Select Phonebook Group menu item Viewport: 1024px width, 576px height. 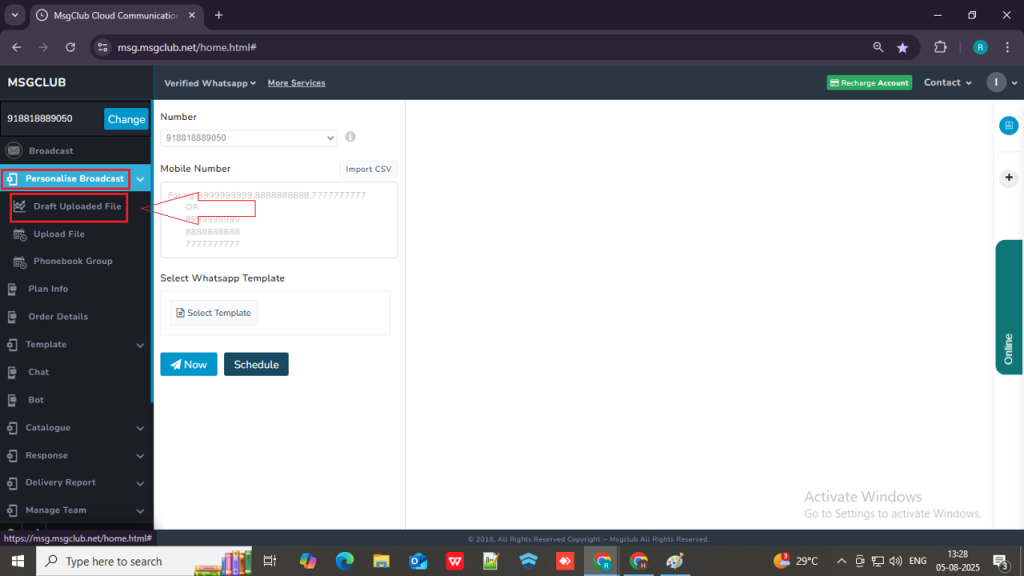[x=72, y=261]
